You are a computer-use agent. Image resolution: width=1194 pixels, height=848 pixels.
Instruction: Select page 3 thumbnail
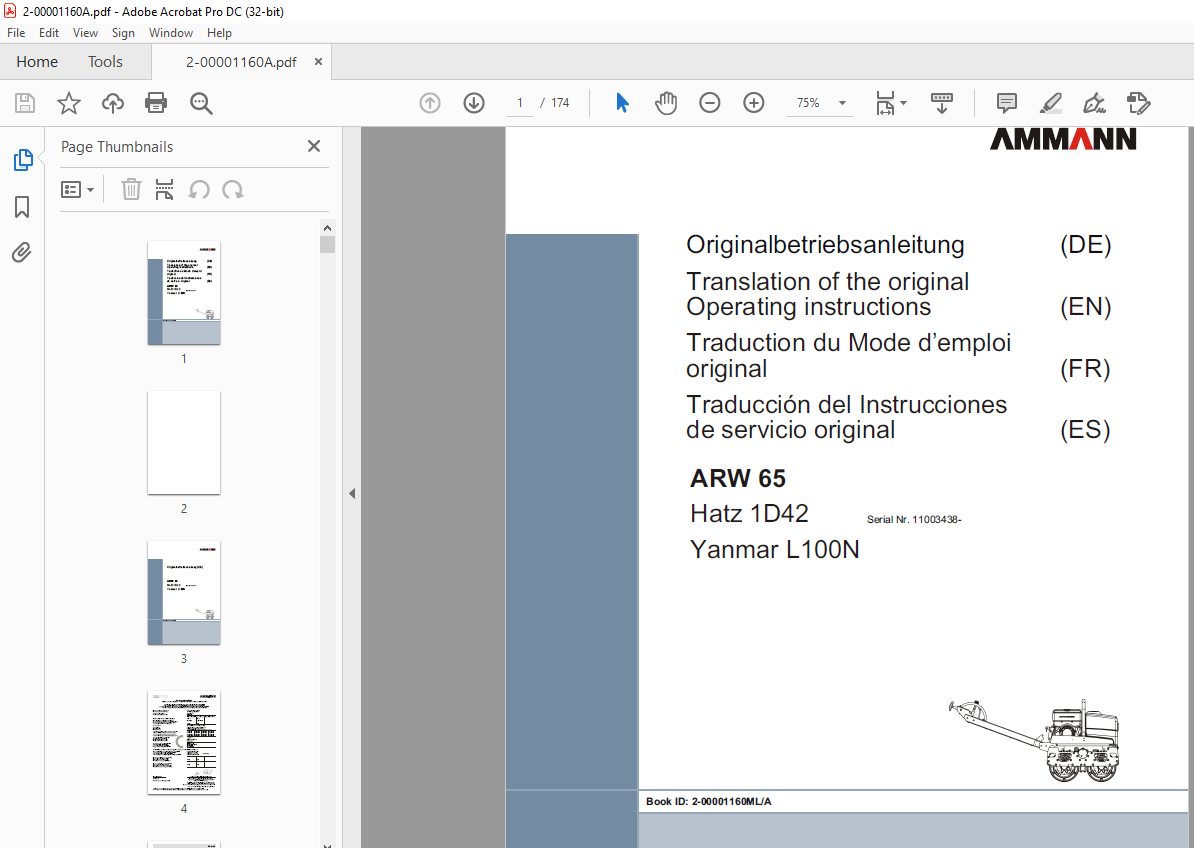(x=184, y=593)
